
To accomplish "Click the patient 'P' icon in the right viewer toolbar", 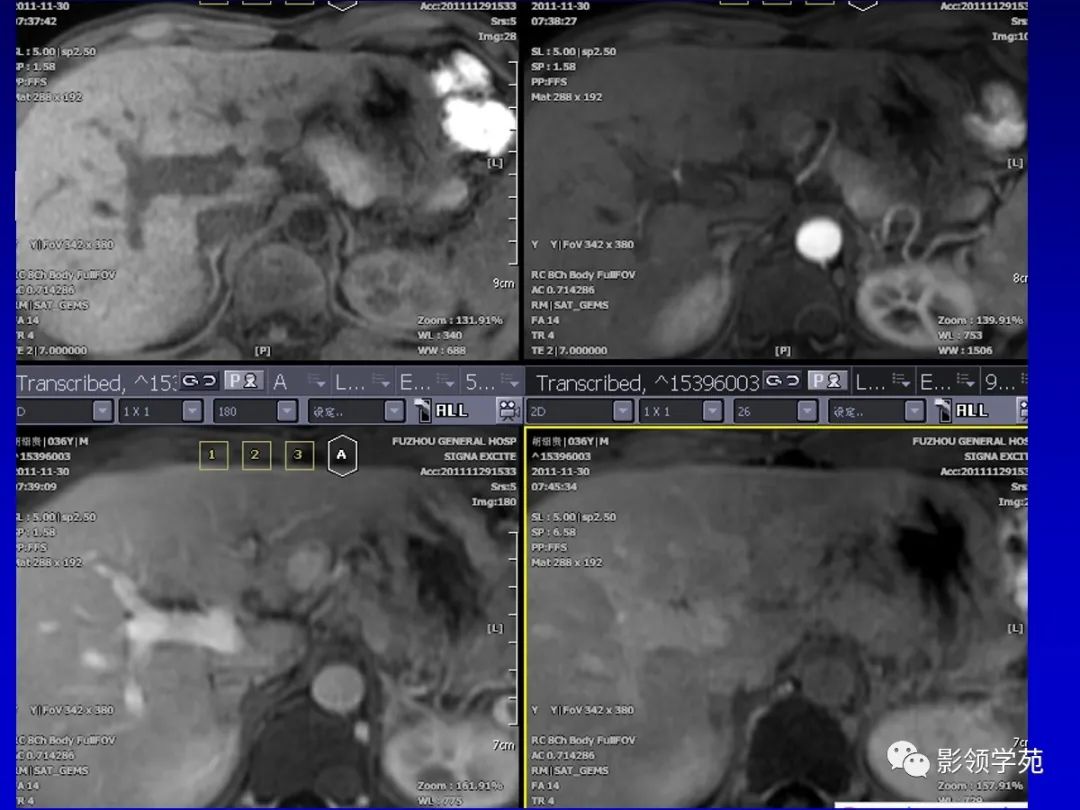I will (x=827, y=381).
